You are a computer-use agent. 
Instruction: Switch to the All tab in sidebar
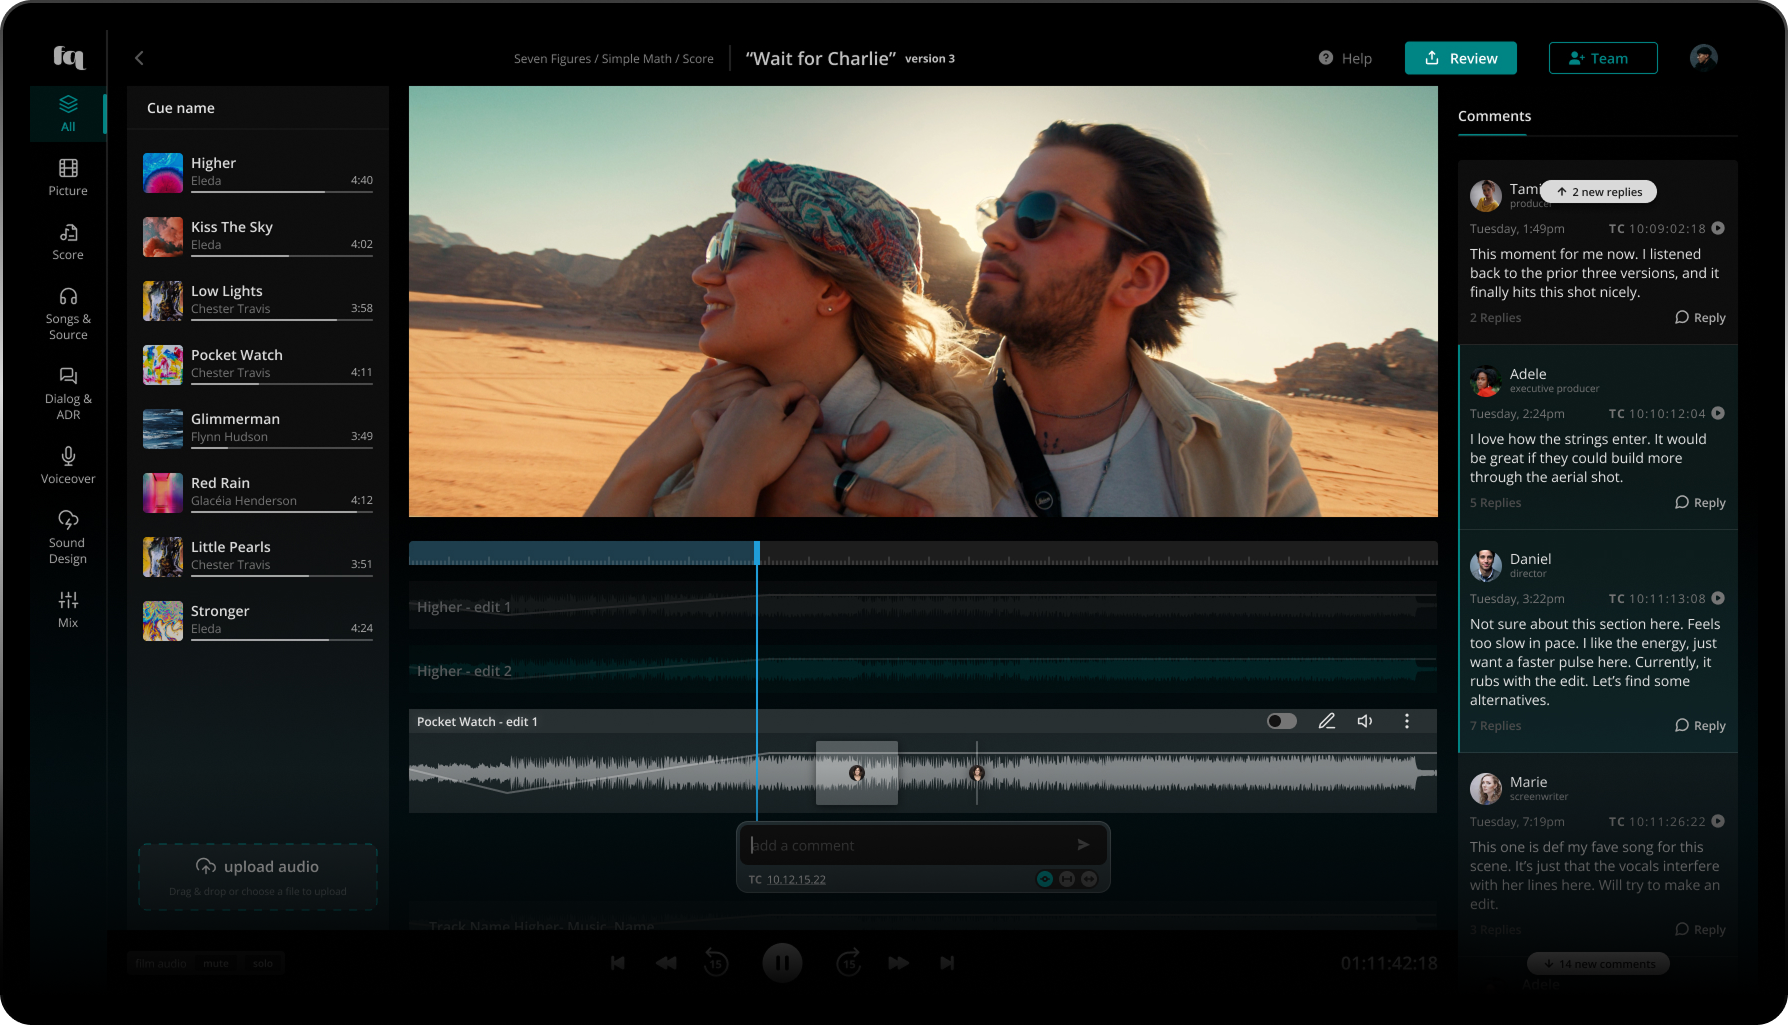(68, 113)
